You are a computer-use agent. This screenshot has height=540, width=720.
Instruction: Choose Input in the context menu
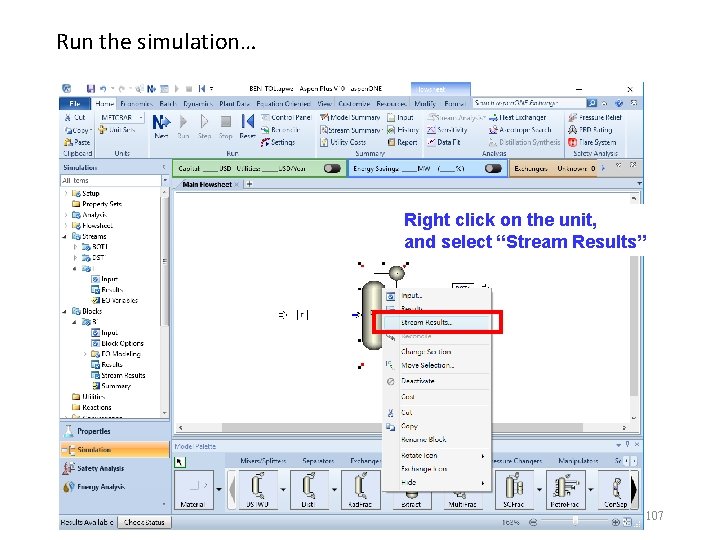click(x=437, y=296)
